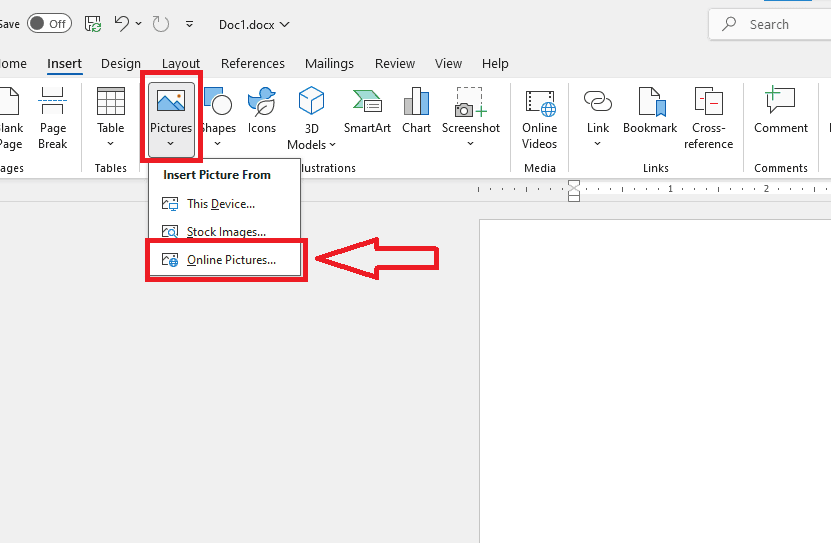Insert a Cross-reference

coord(708,118)
